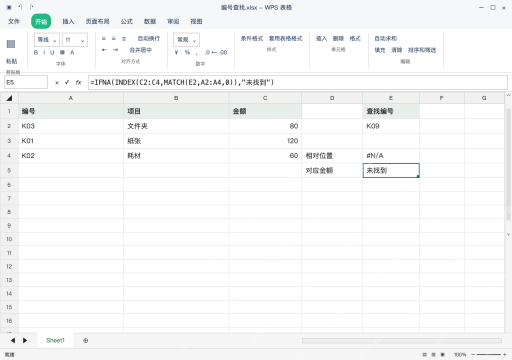Viewport: 512px width, 360px height.
Task: Click cell containing K09
Action: [391, 126]
